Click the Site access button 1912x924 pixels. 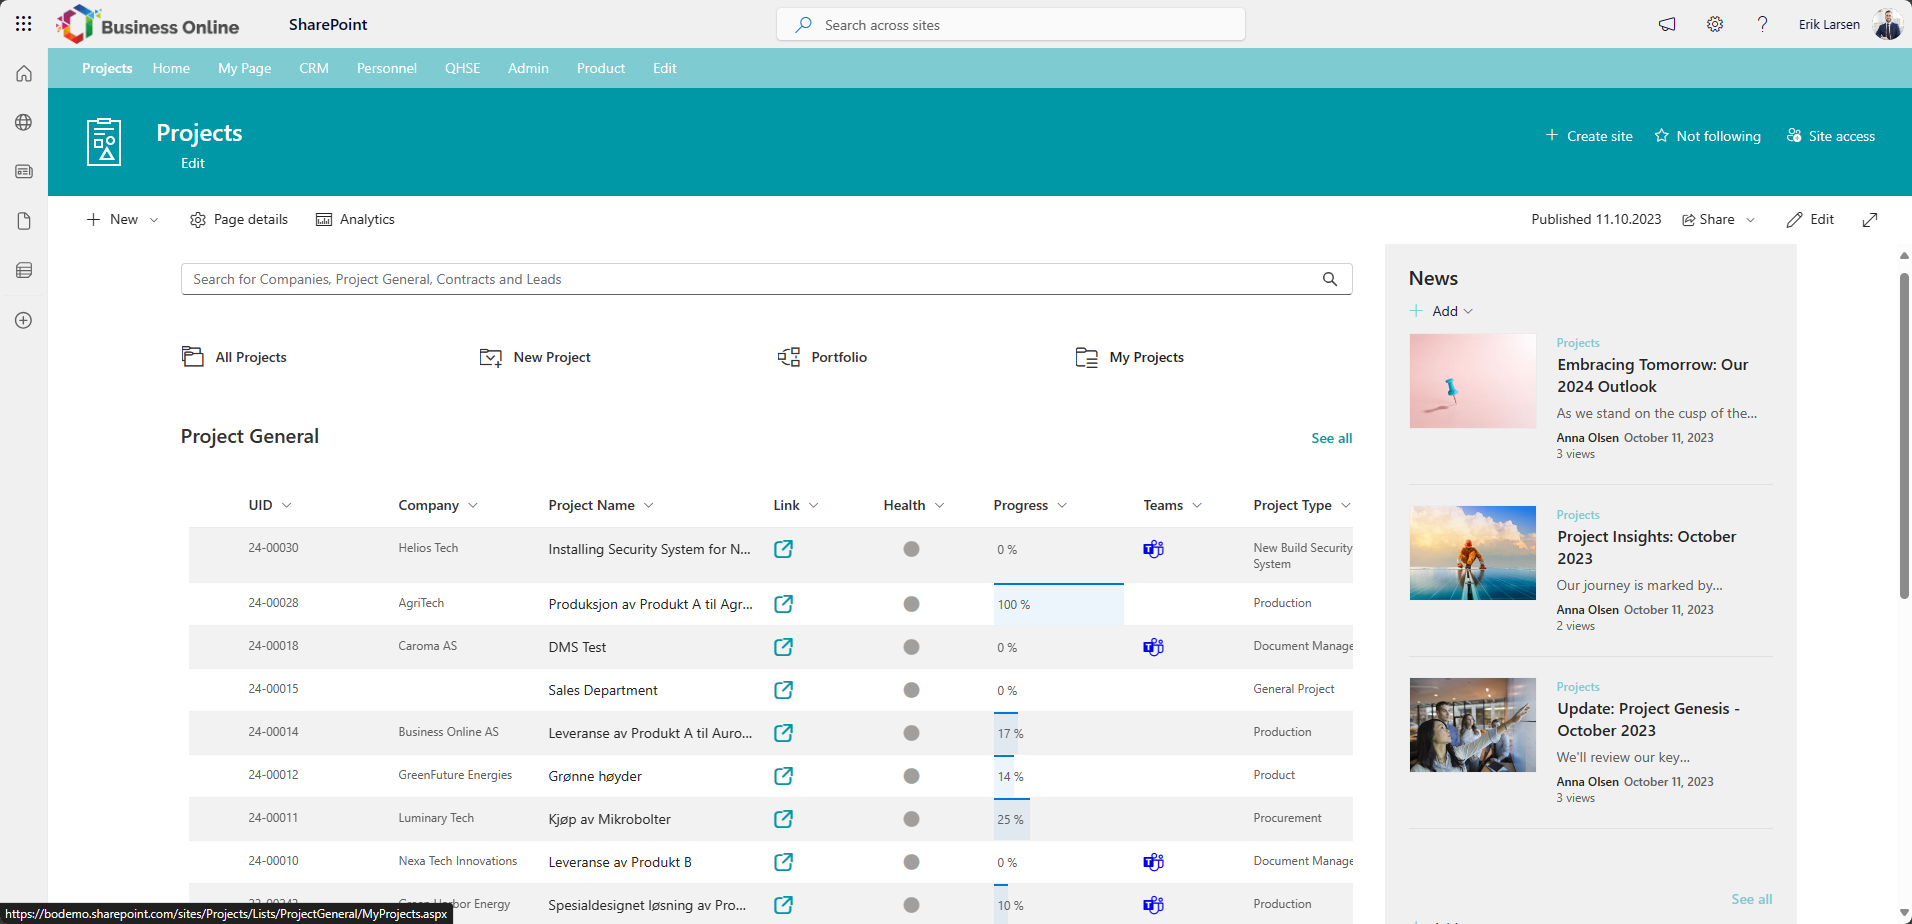pos(1831,136)
